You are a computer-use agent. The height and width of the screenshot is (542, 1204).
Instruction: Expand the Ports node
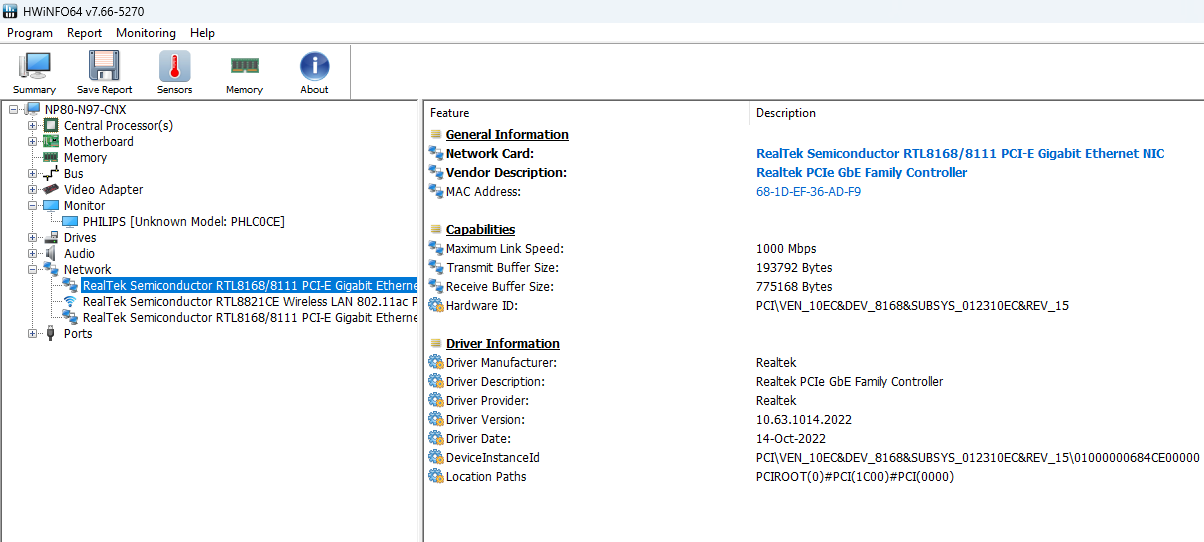tap(33, 333)
